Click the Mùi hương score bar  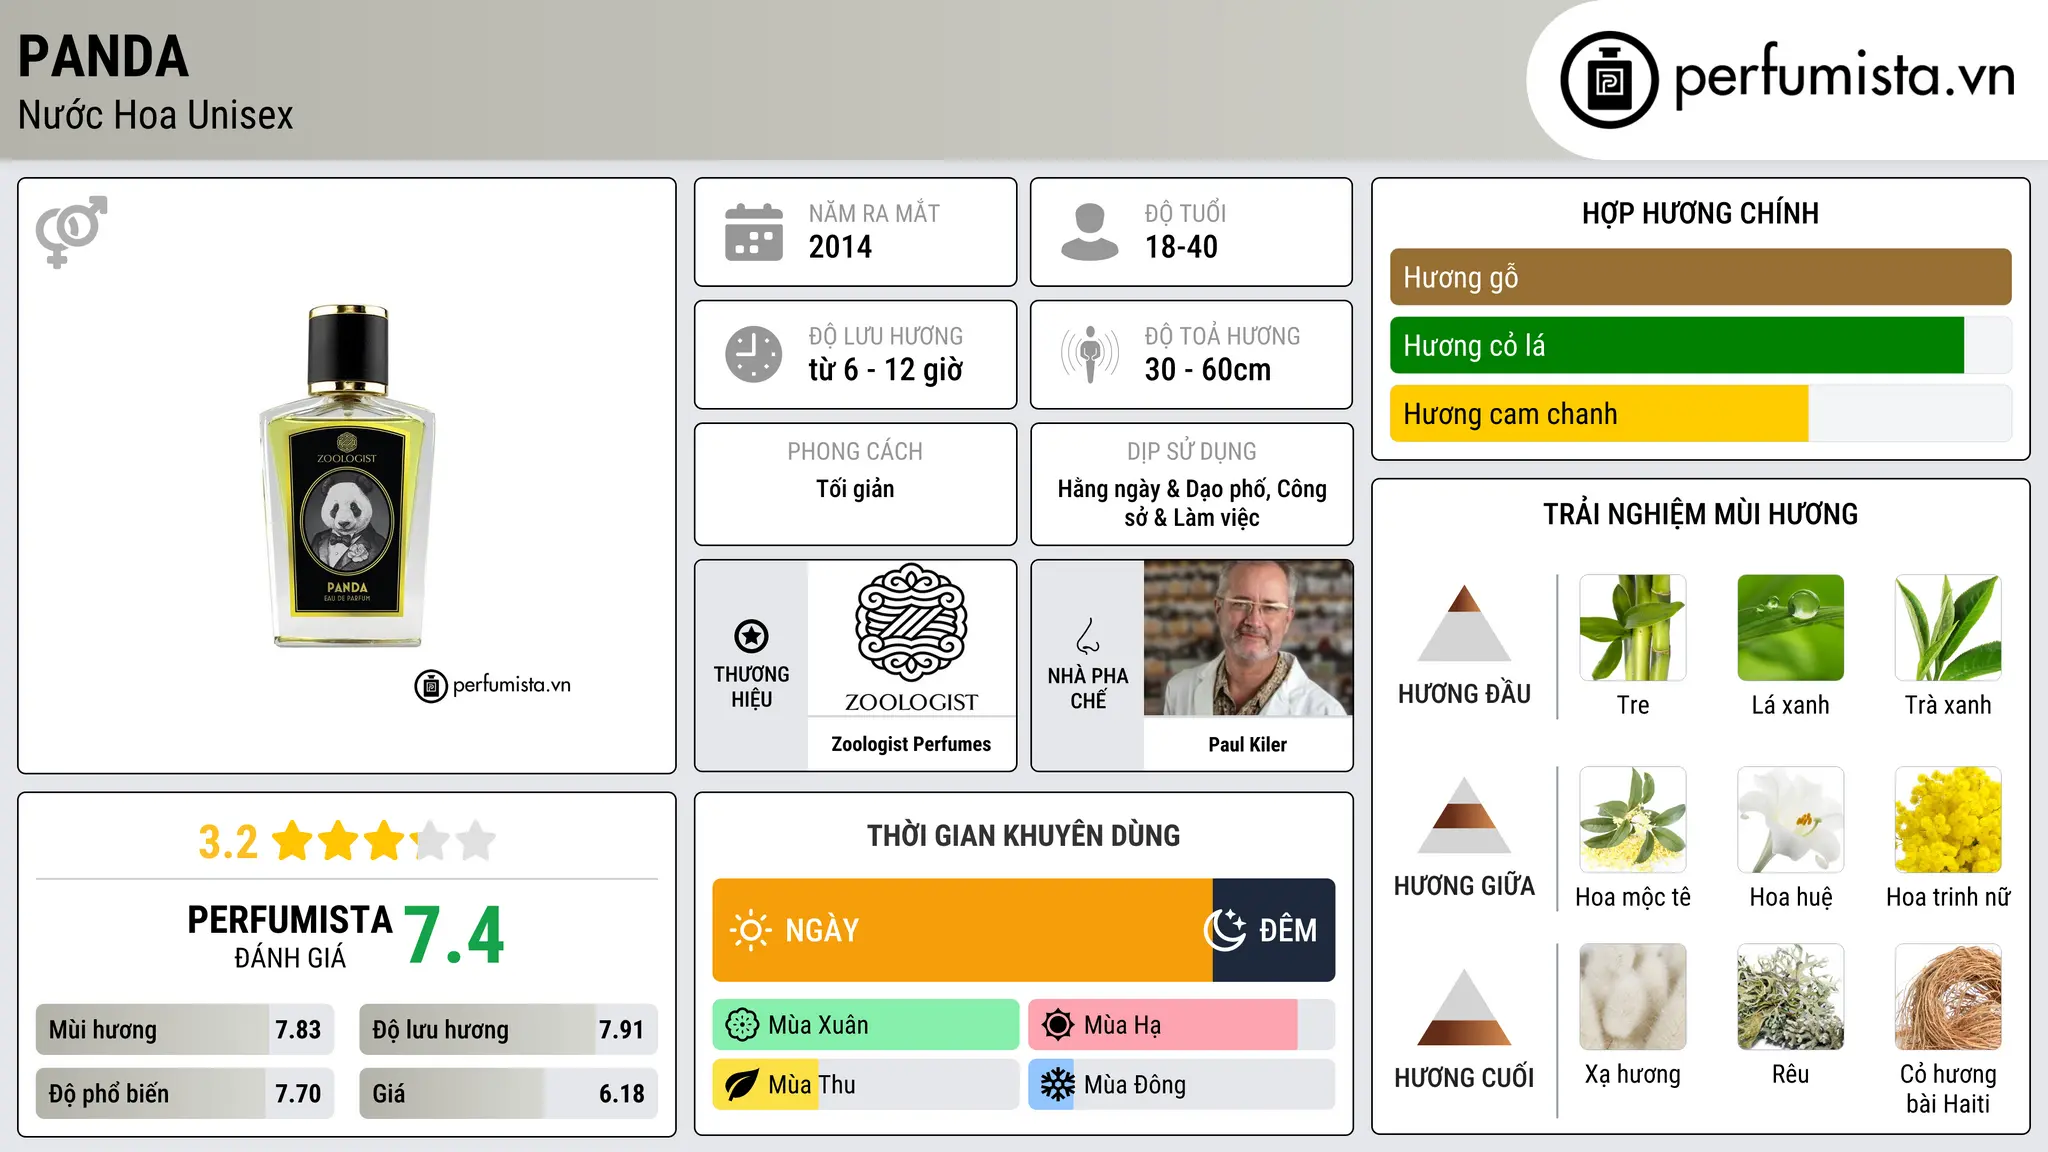pos(185,1030)
